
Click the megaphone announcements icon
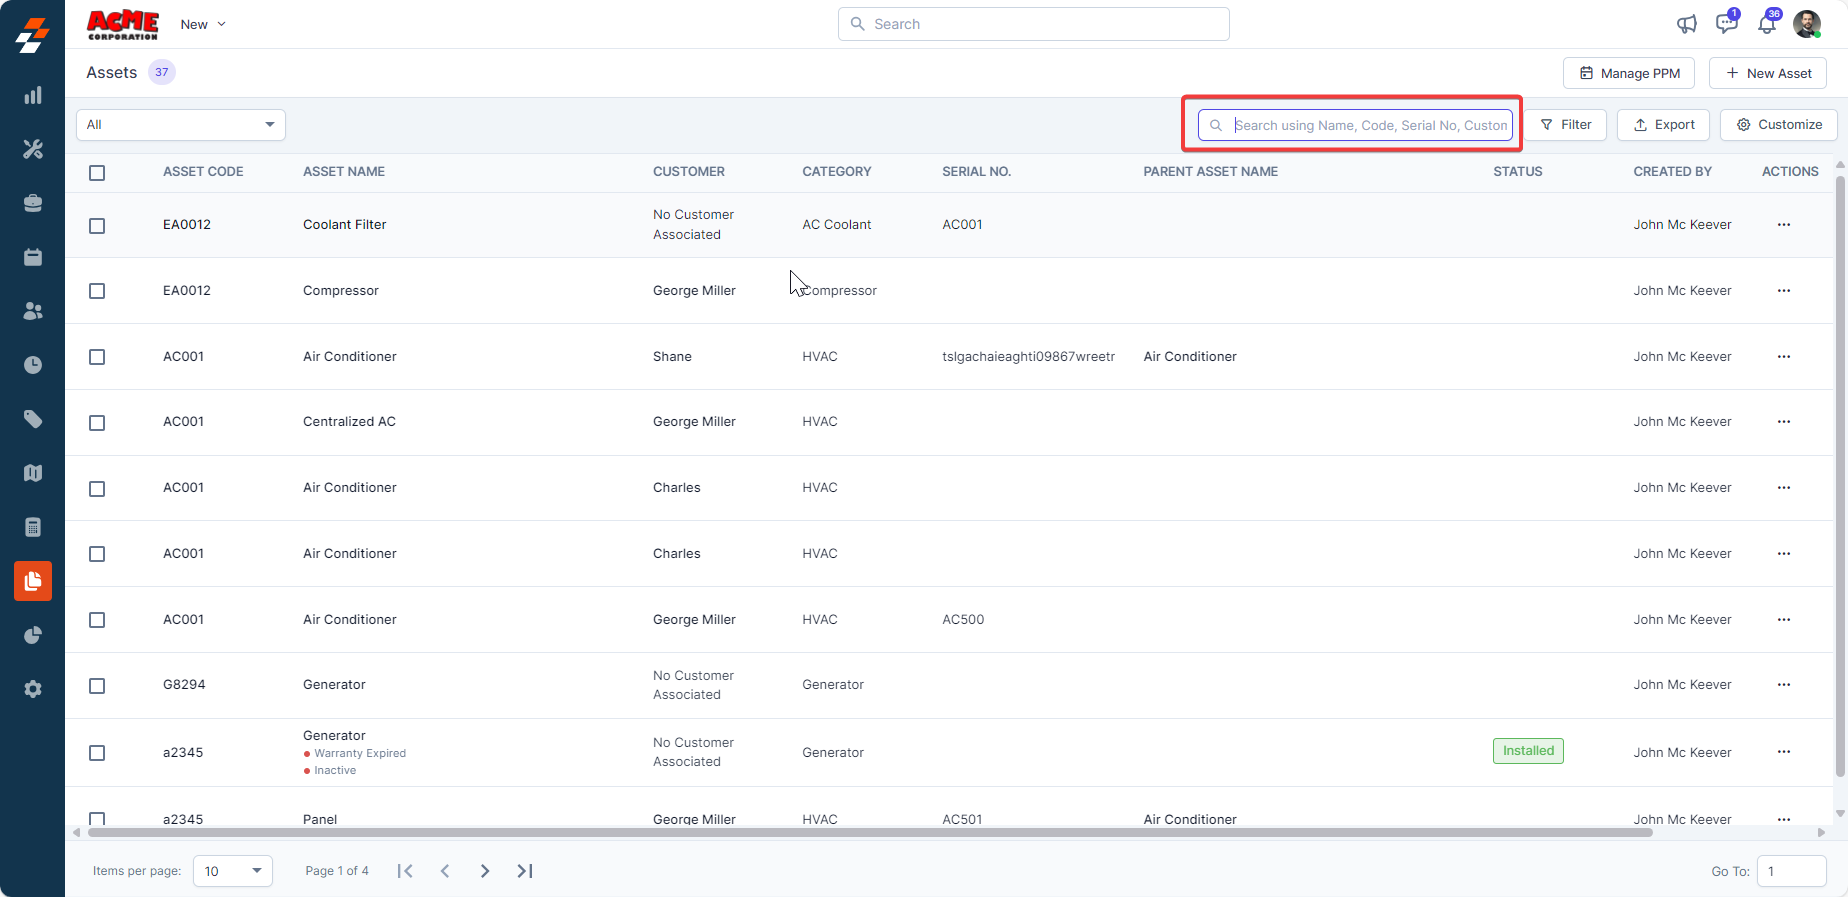pos(1687,24)
